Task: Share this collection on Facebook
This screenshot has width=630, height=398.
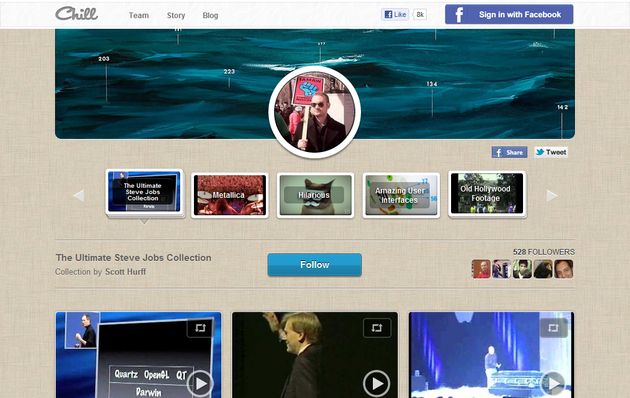Action: pyautogui.click(x=509, y=152)
